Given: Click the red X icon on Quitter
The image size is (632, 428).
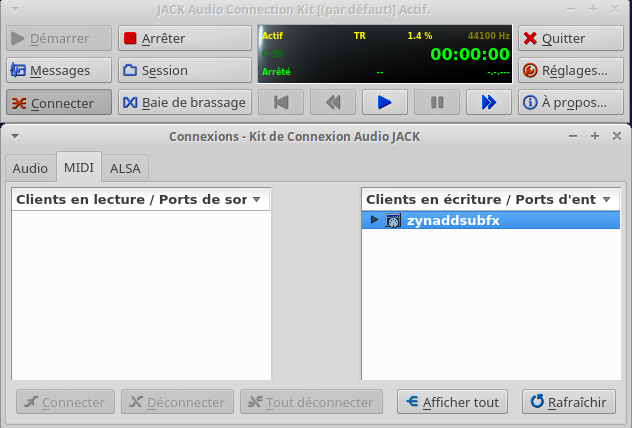Looking at the screenshot, I should click(530, 38).
